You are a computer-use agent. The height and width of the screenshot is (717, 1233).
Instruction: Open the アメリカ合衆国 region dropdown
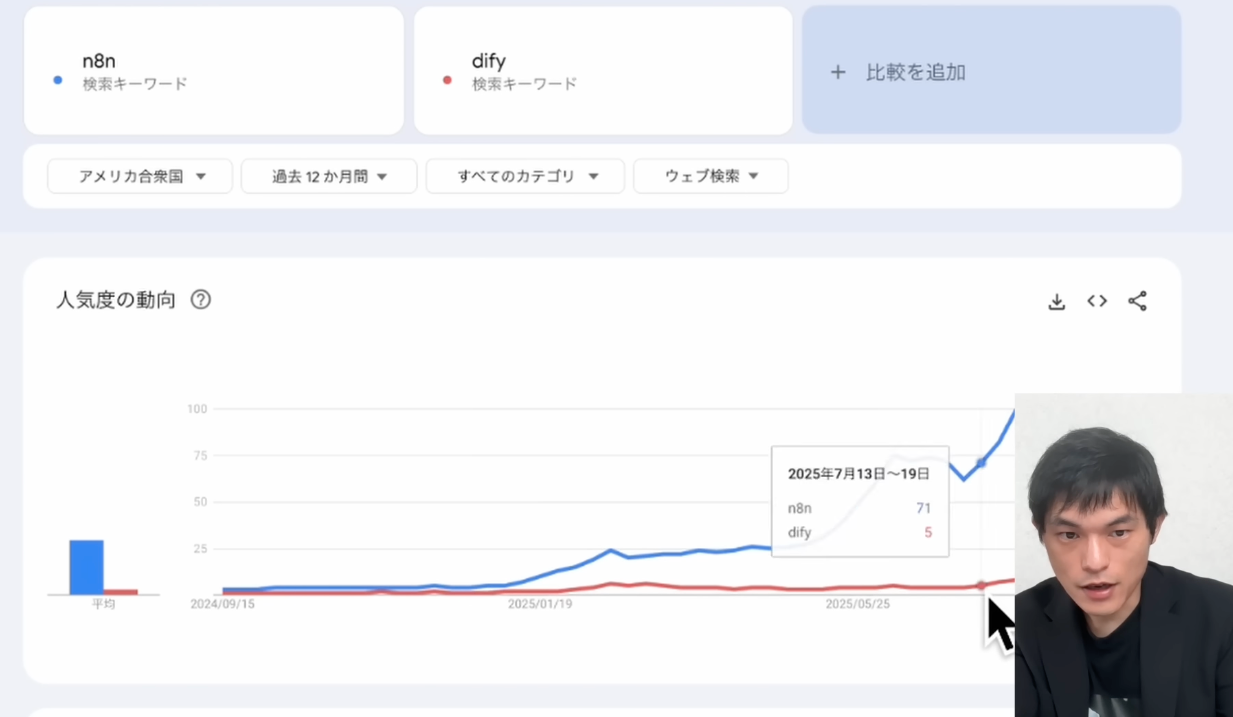140,176
